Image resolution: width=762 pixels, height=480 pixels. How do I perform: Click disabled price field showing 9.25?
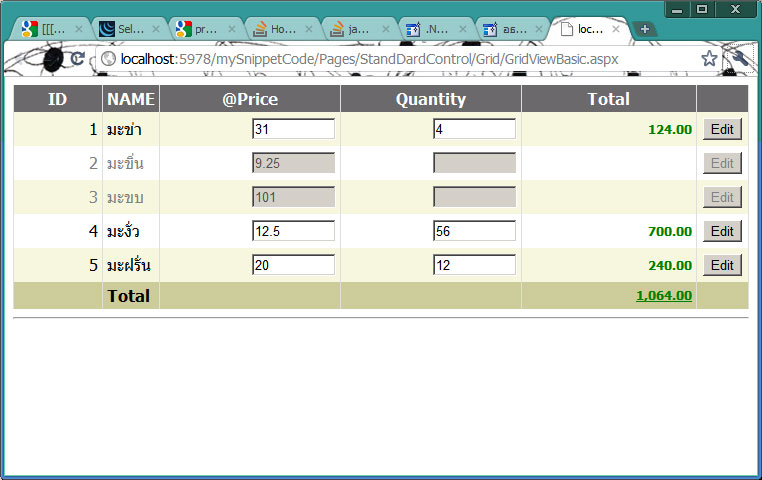tap(294, 163)
